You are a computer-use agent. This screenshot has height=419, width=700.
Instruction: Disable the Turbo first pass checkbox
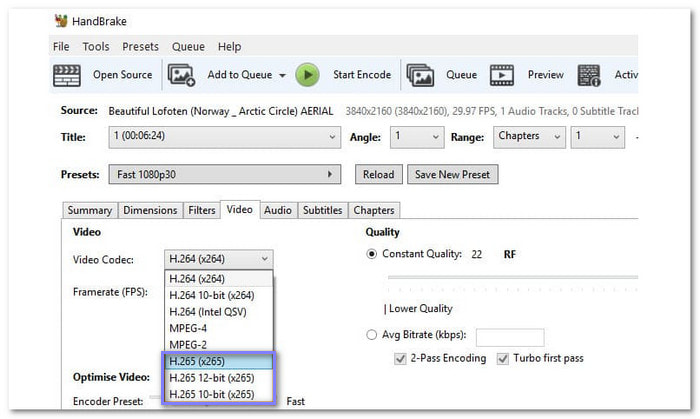pos(503,358)
